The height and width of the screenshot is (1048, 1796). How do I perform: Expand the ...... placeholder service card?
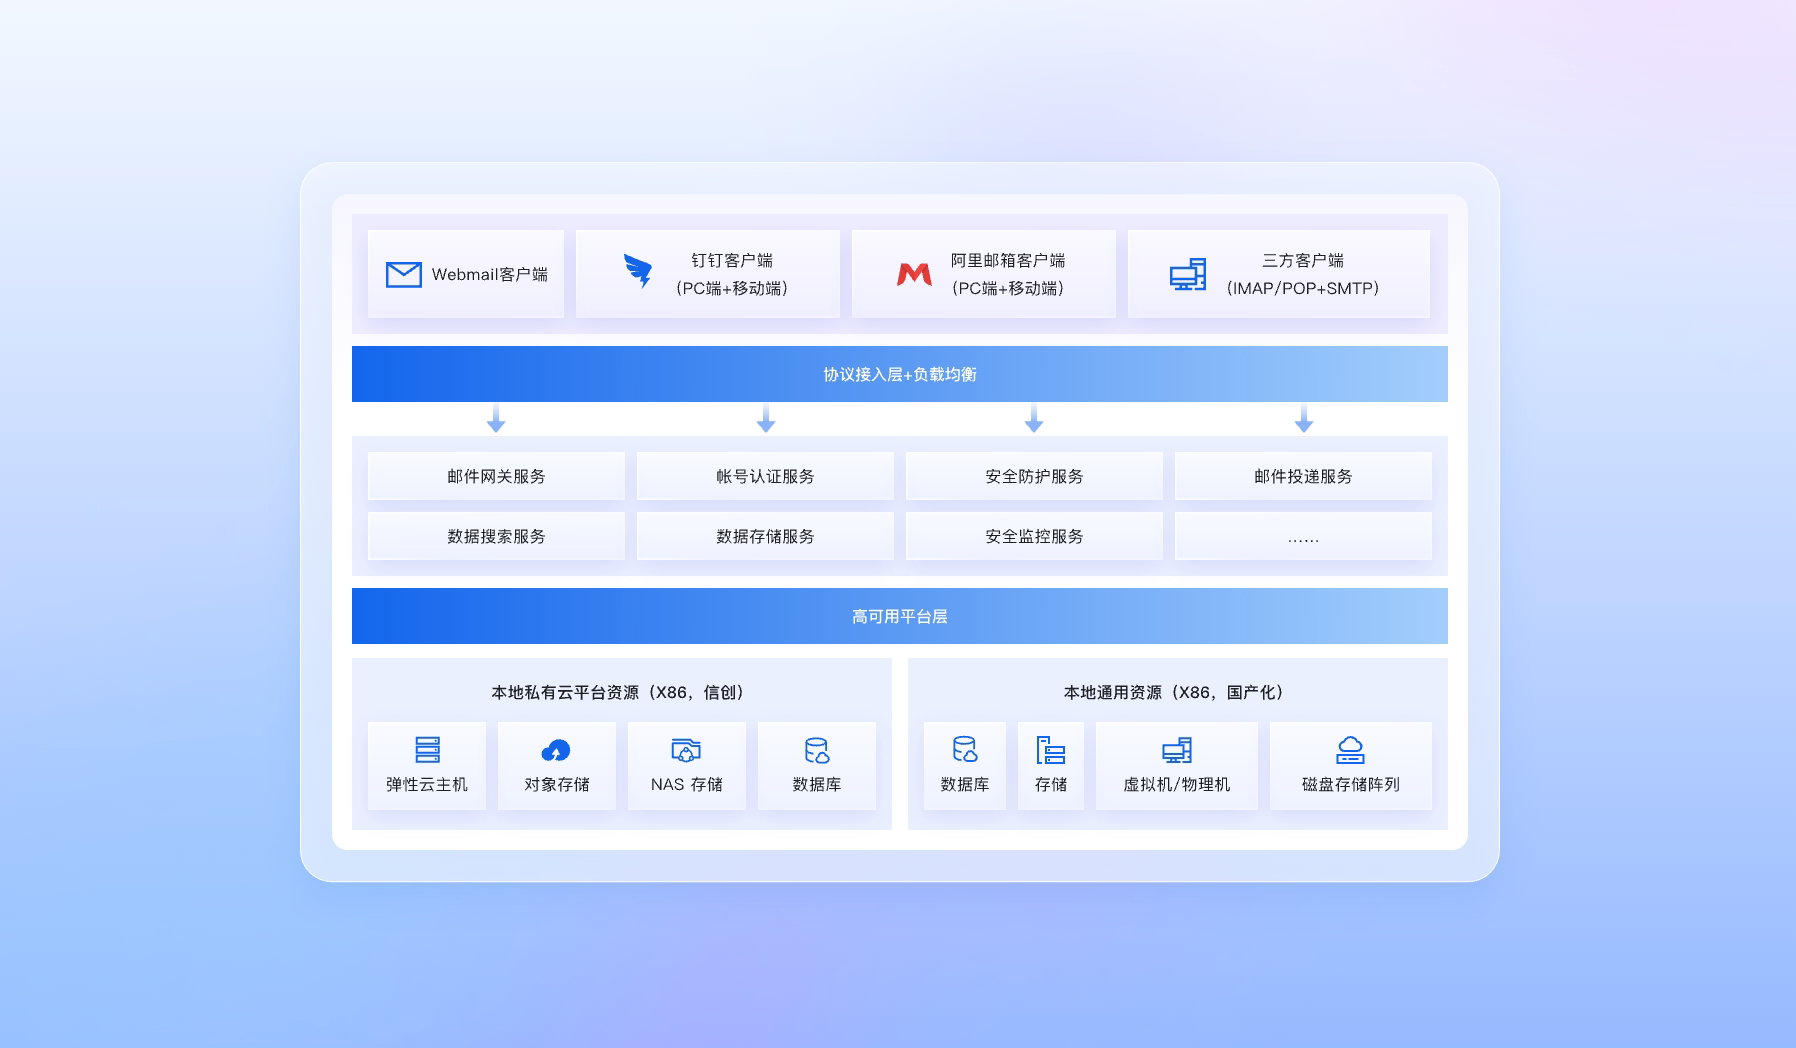coord(1303,536)
